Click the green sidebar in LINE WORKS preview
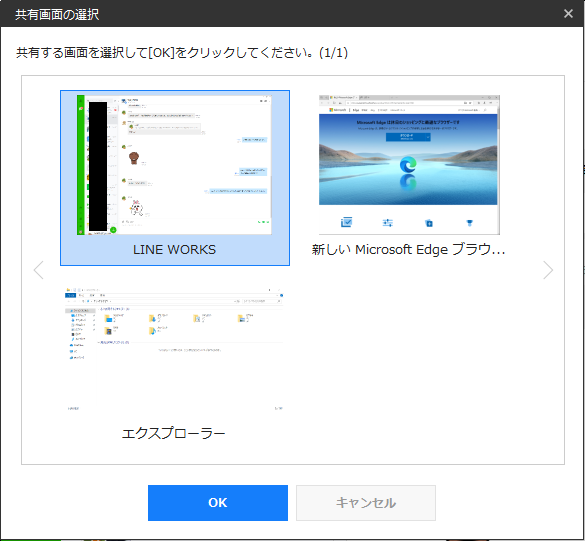Image resolution: width=585 pixels, height=541 pixels. click(81, 165)
